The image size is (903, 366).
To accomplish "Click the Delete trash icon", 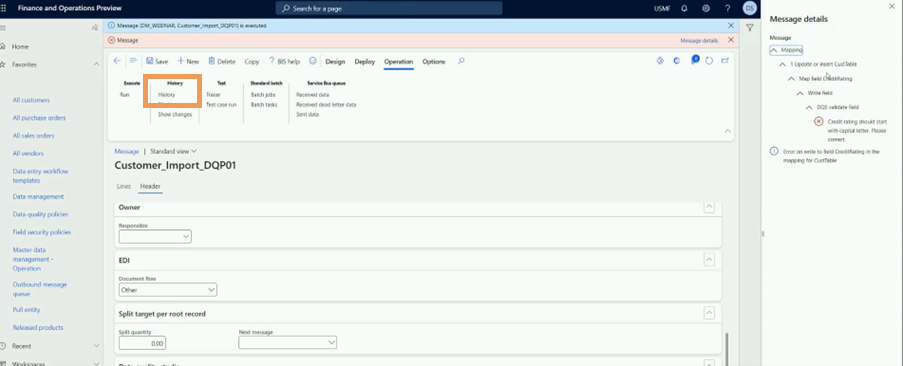I will [222, 61].
